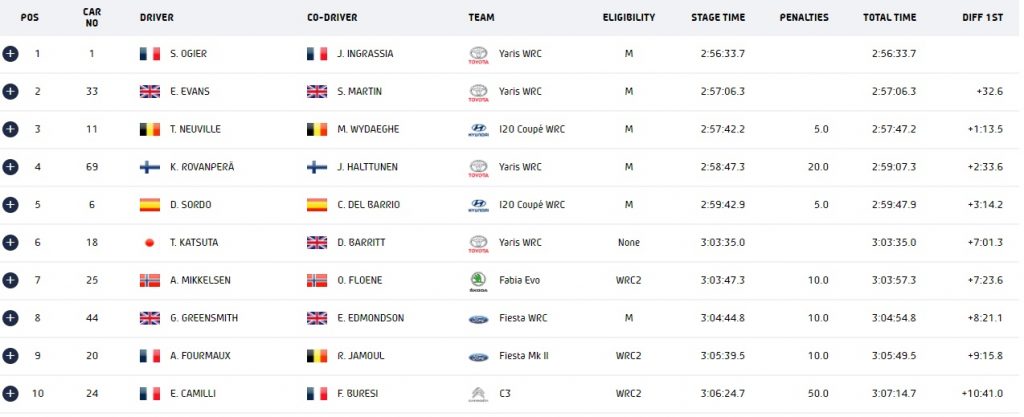This screenshot has height=417, width=1024.
Task: Click Citroën logo beside C3
Action: pyautogui.click(x=479, y=394)
